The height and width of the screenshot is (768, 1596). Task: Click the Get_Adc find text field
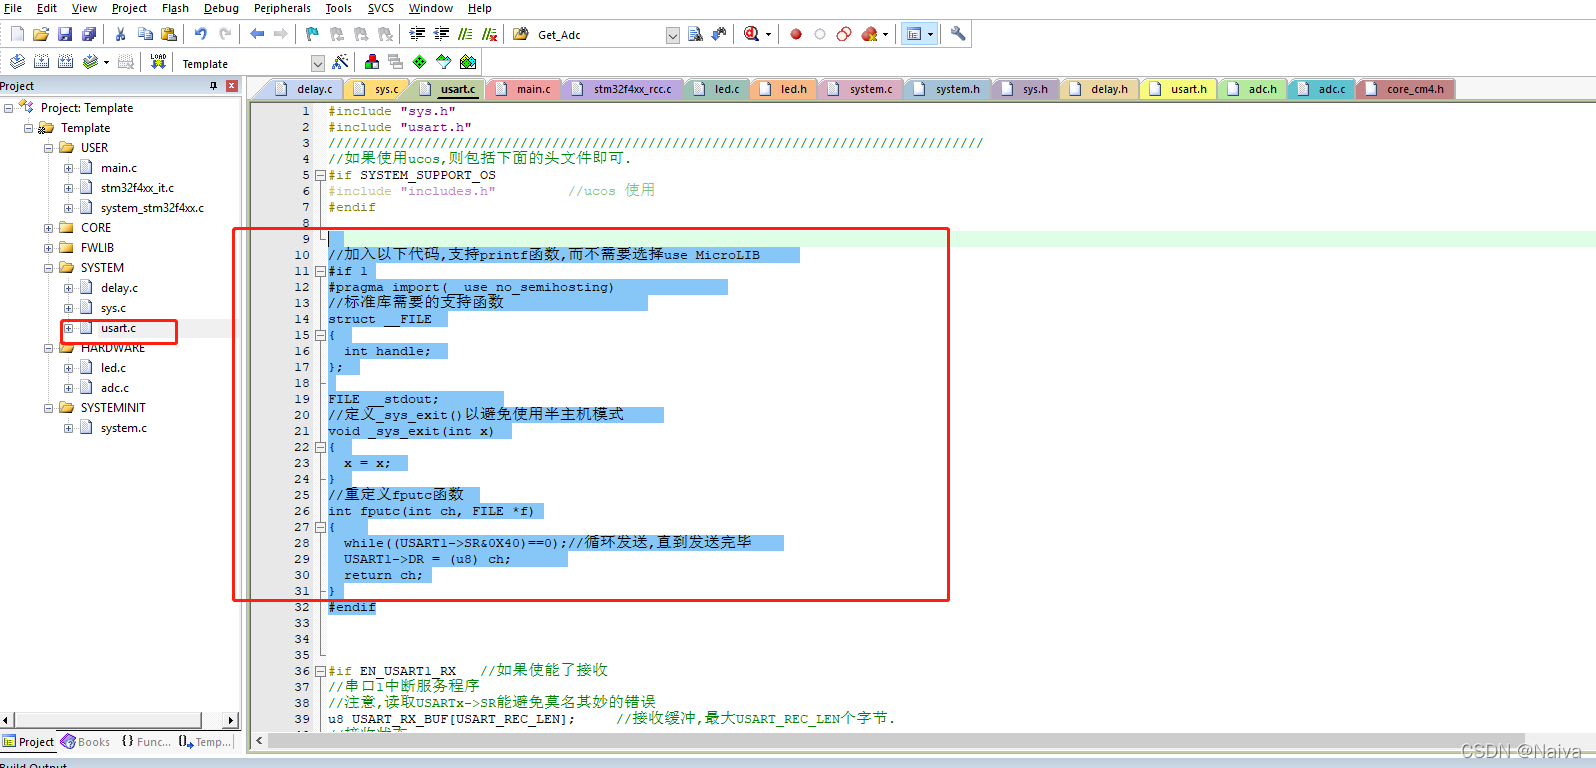coord(599,35)
